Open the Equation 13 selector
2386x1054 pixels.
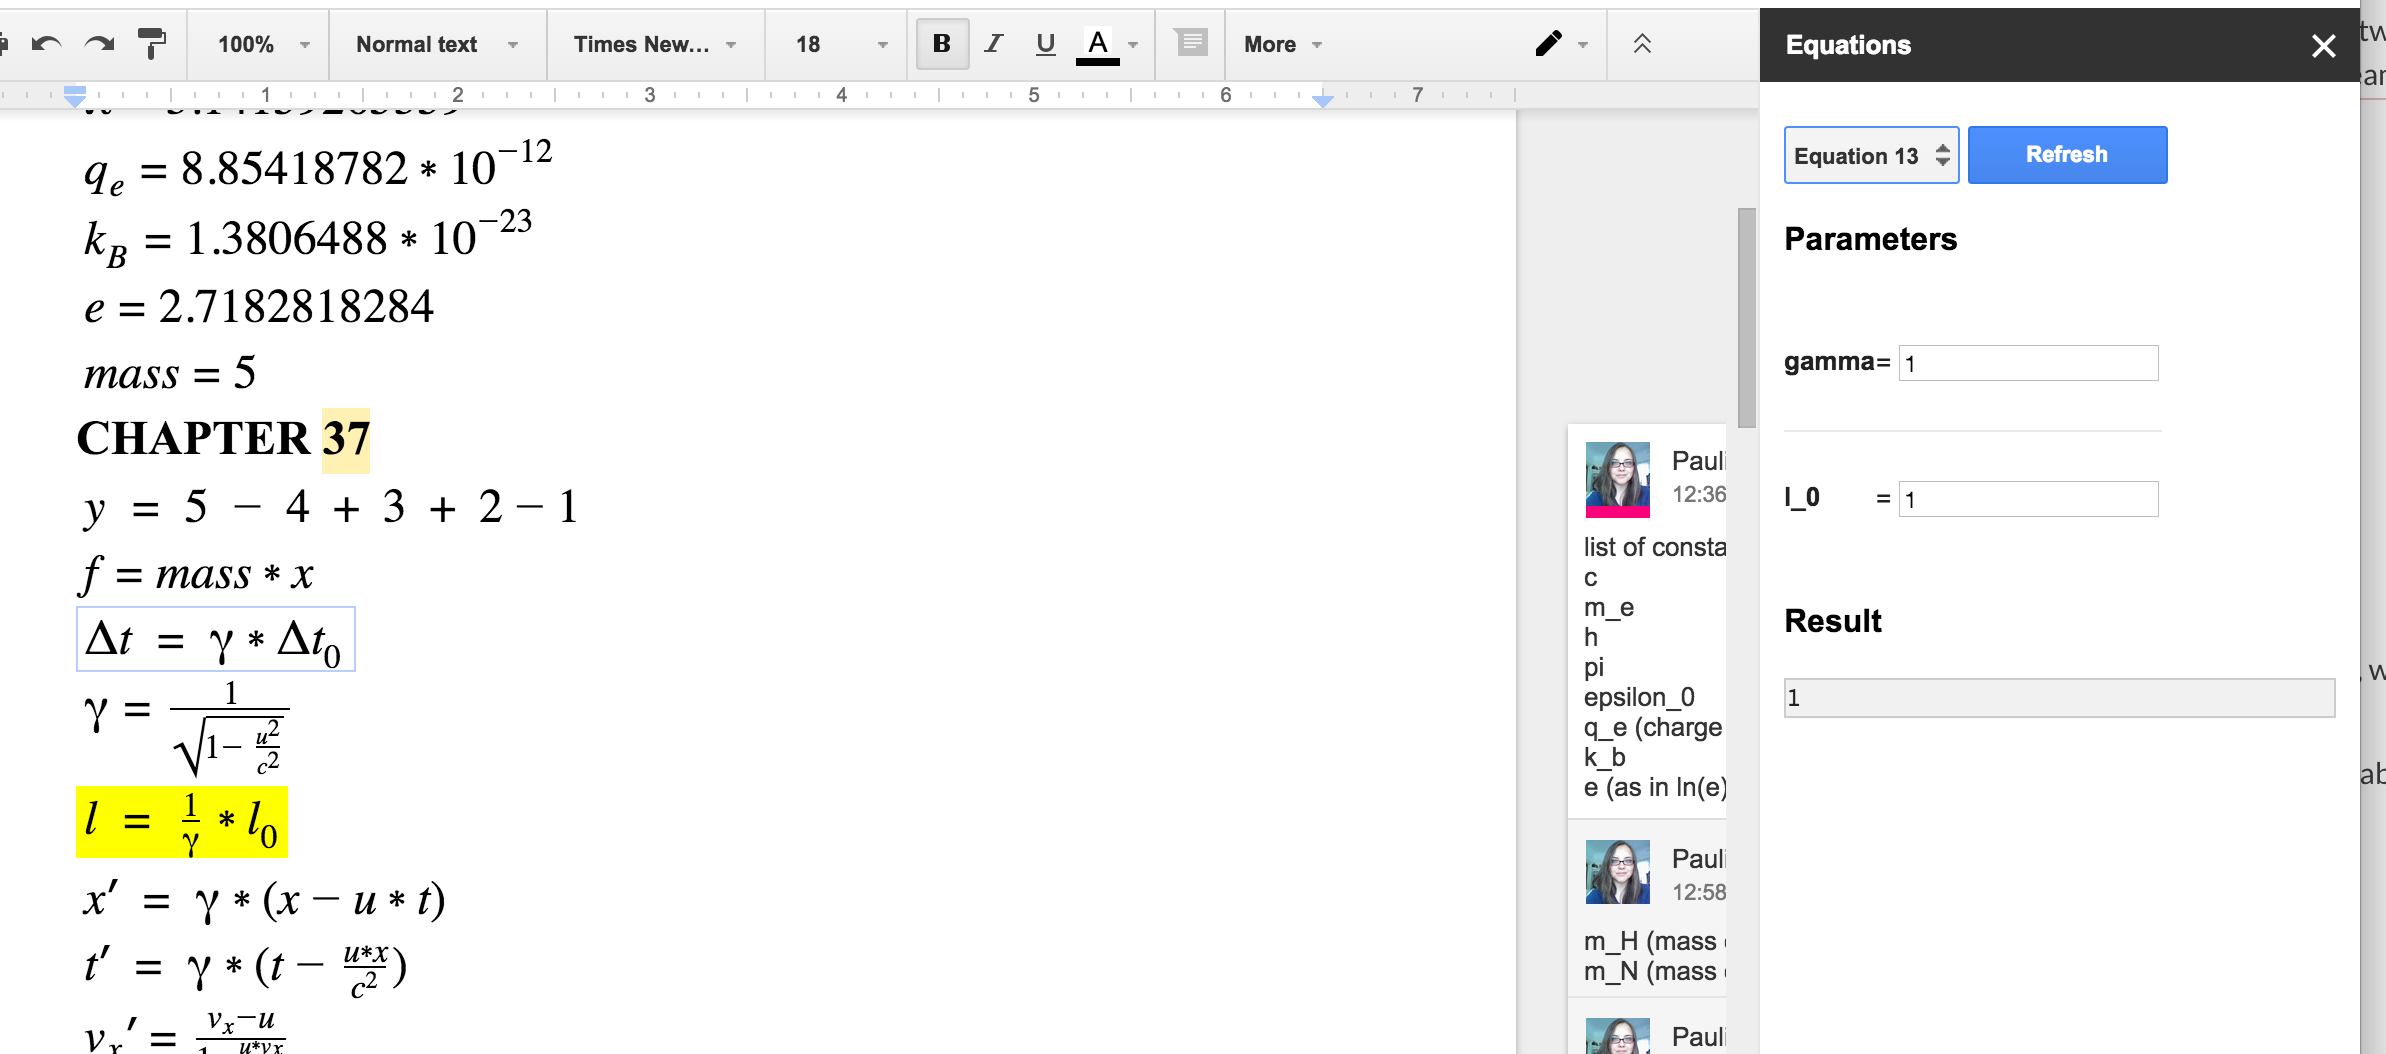coord(1871,155)
